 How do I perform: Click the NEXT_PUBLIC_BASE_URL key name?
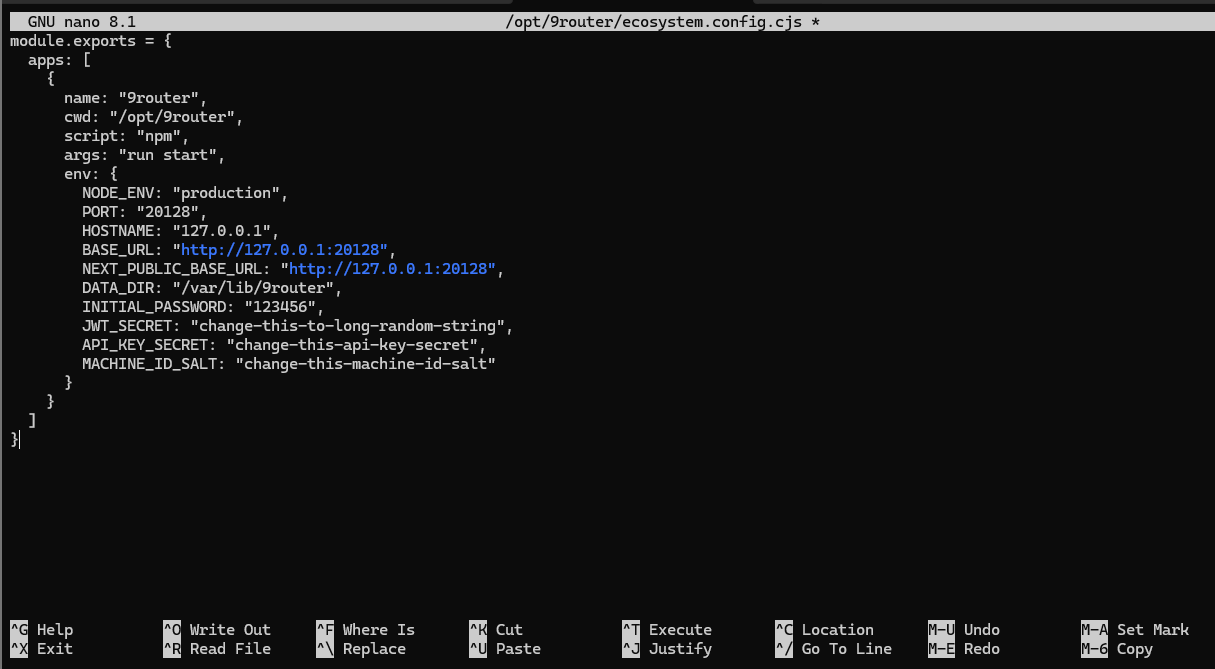172,269
